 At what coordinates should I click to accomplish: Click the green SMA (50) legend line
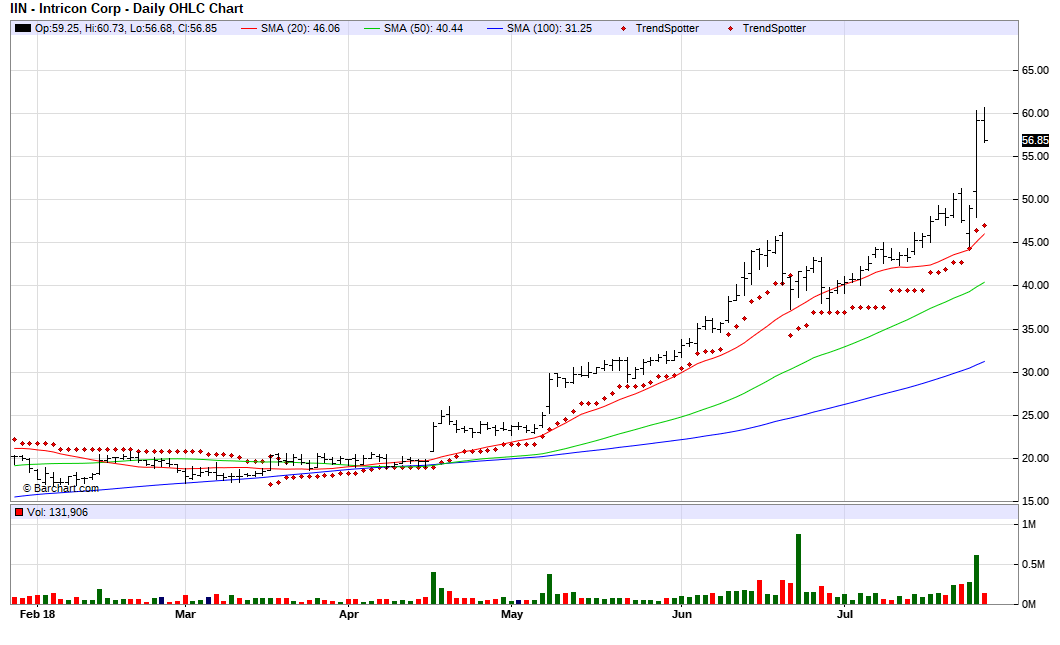click(372, 28)
